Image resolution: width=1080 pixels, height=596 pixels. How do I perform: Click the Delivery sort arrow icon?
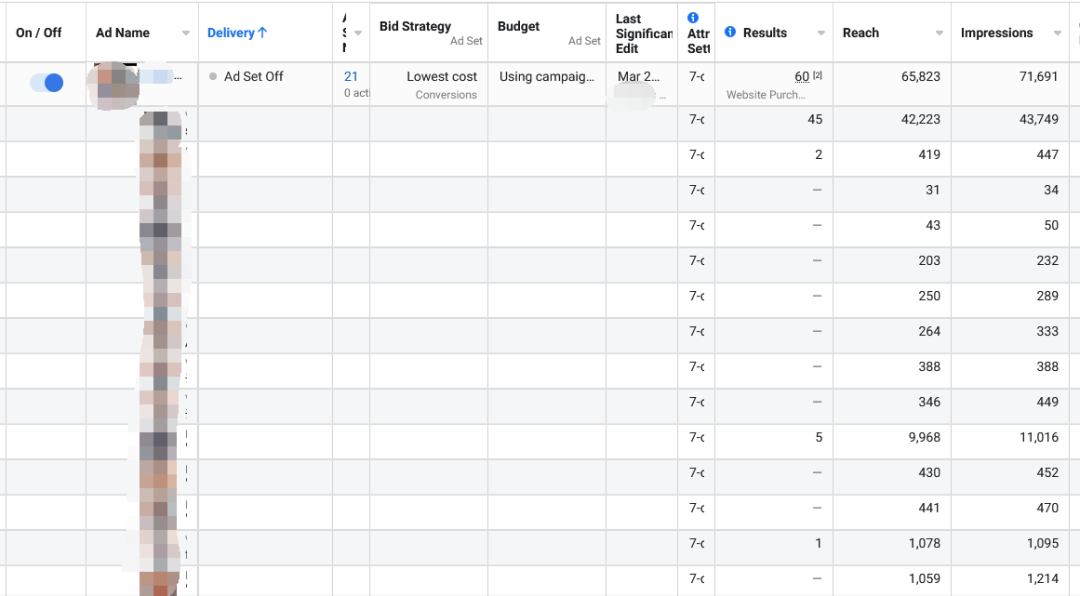coord(263,33)
